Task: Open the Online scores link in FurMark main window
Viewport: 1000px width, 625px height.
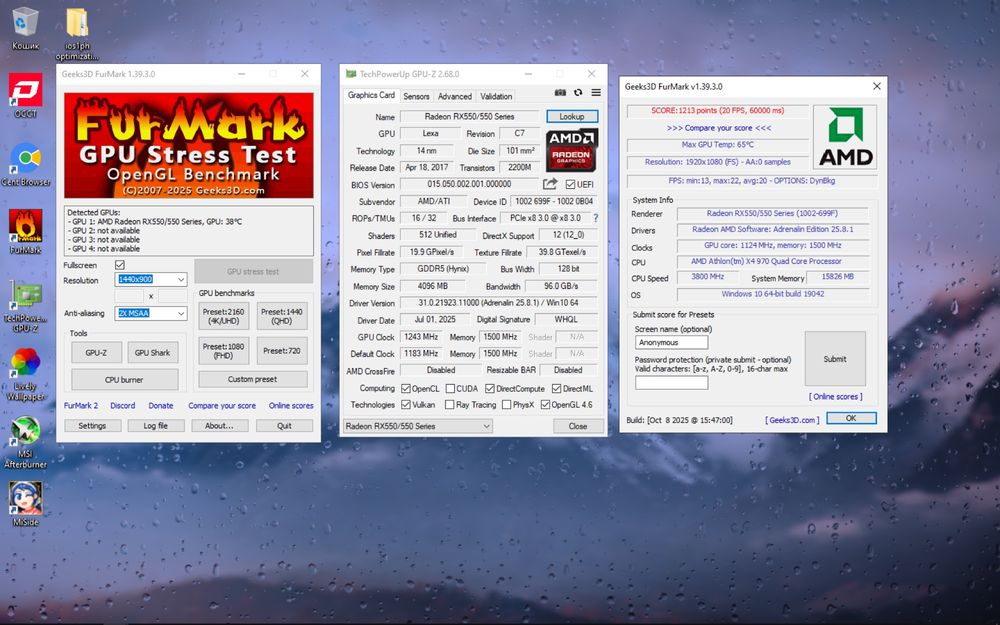Action: 291,406
